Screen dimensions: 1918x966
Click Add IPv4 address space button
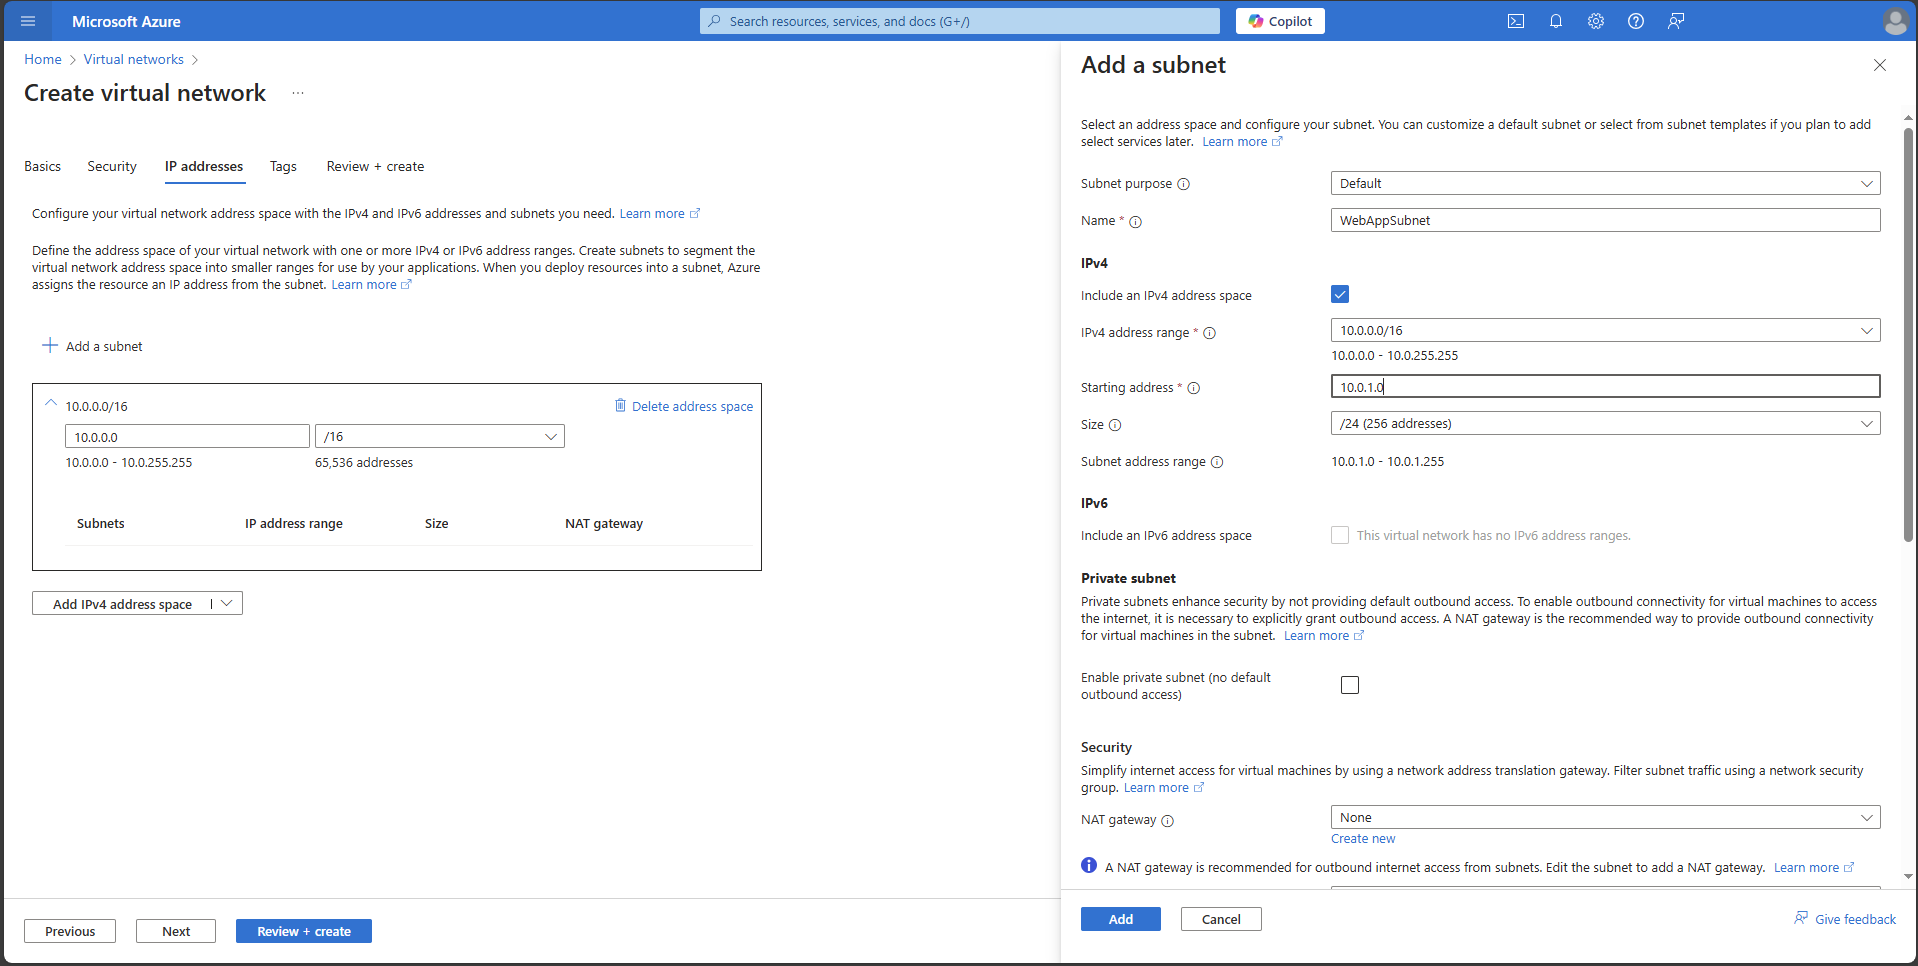coord(122,604)
